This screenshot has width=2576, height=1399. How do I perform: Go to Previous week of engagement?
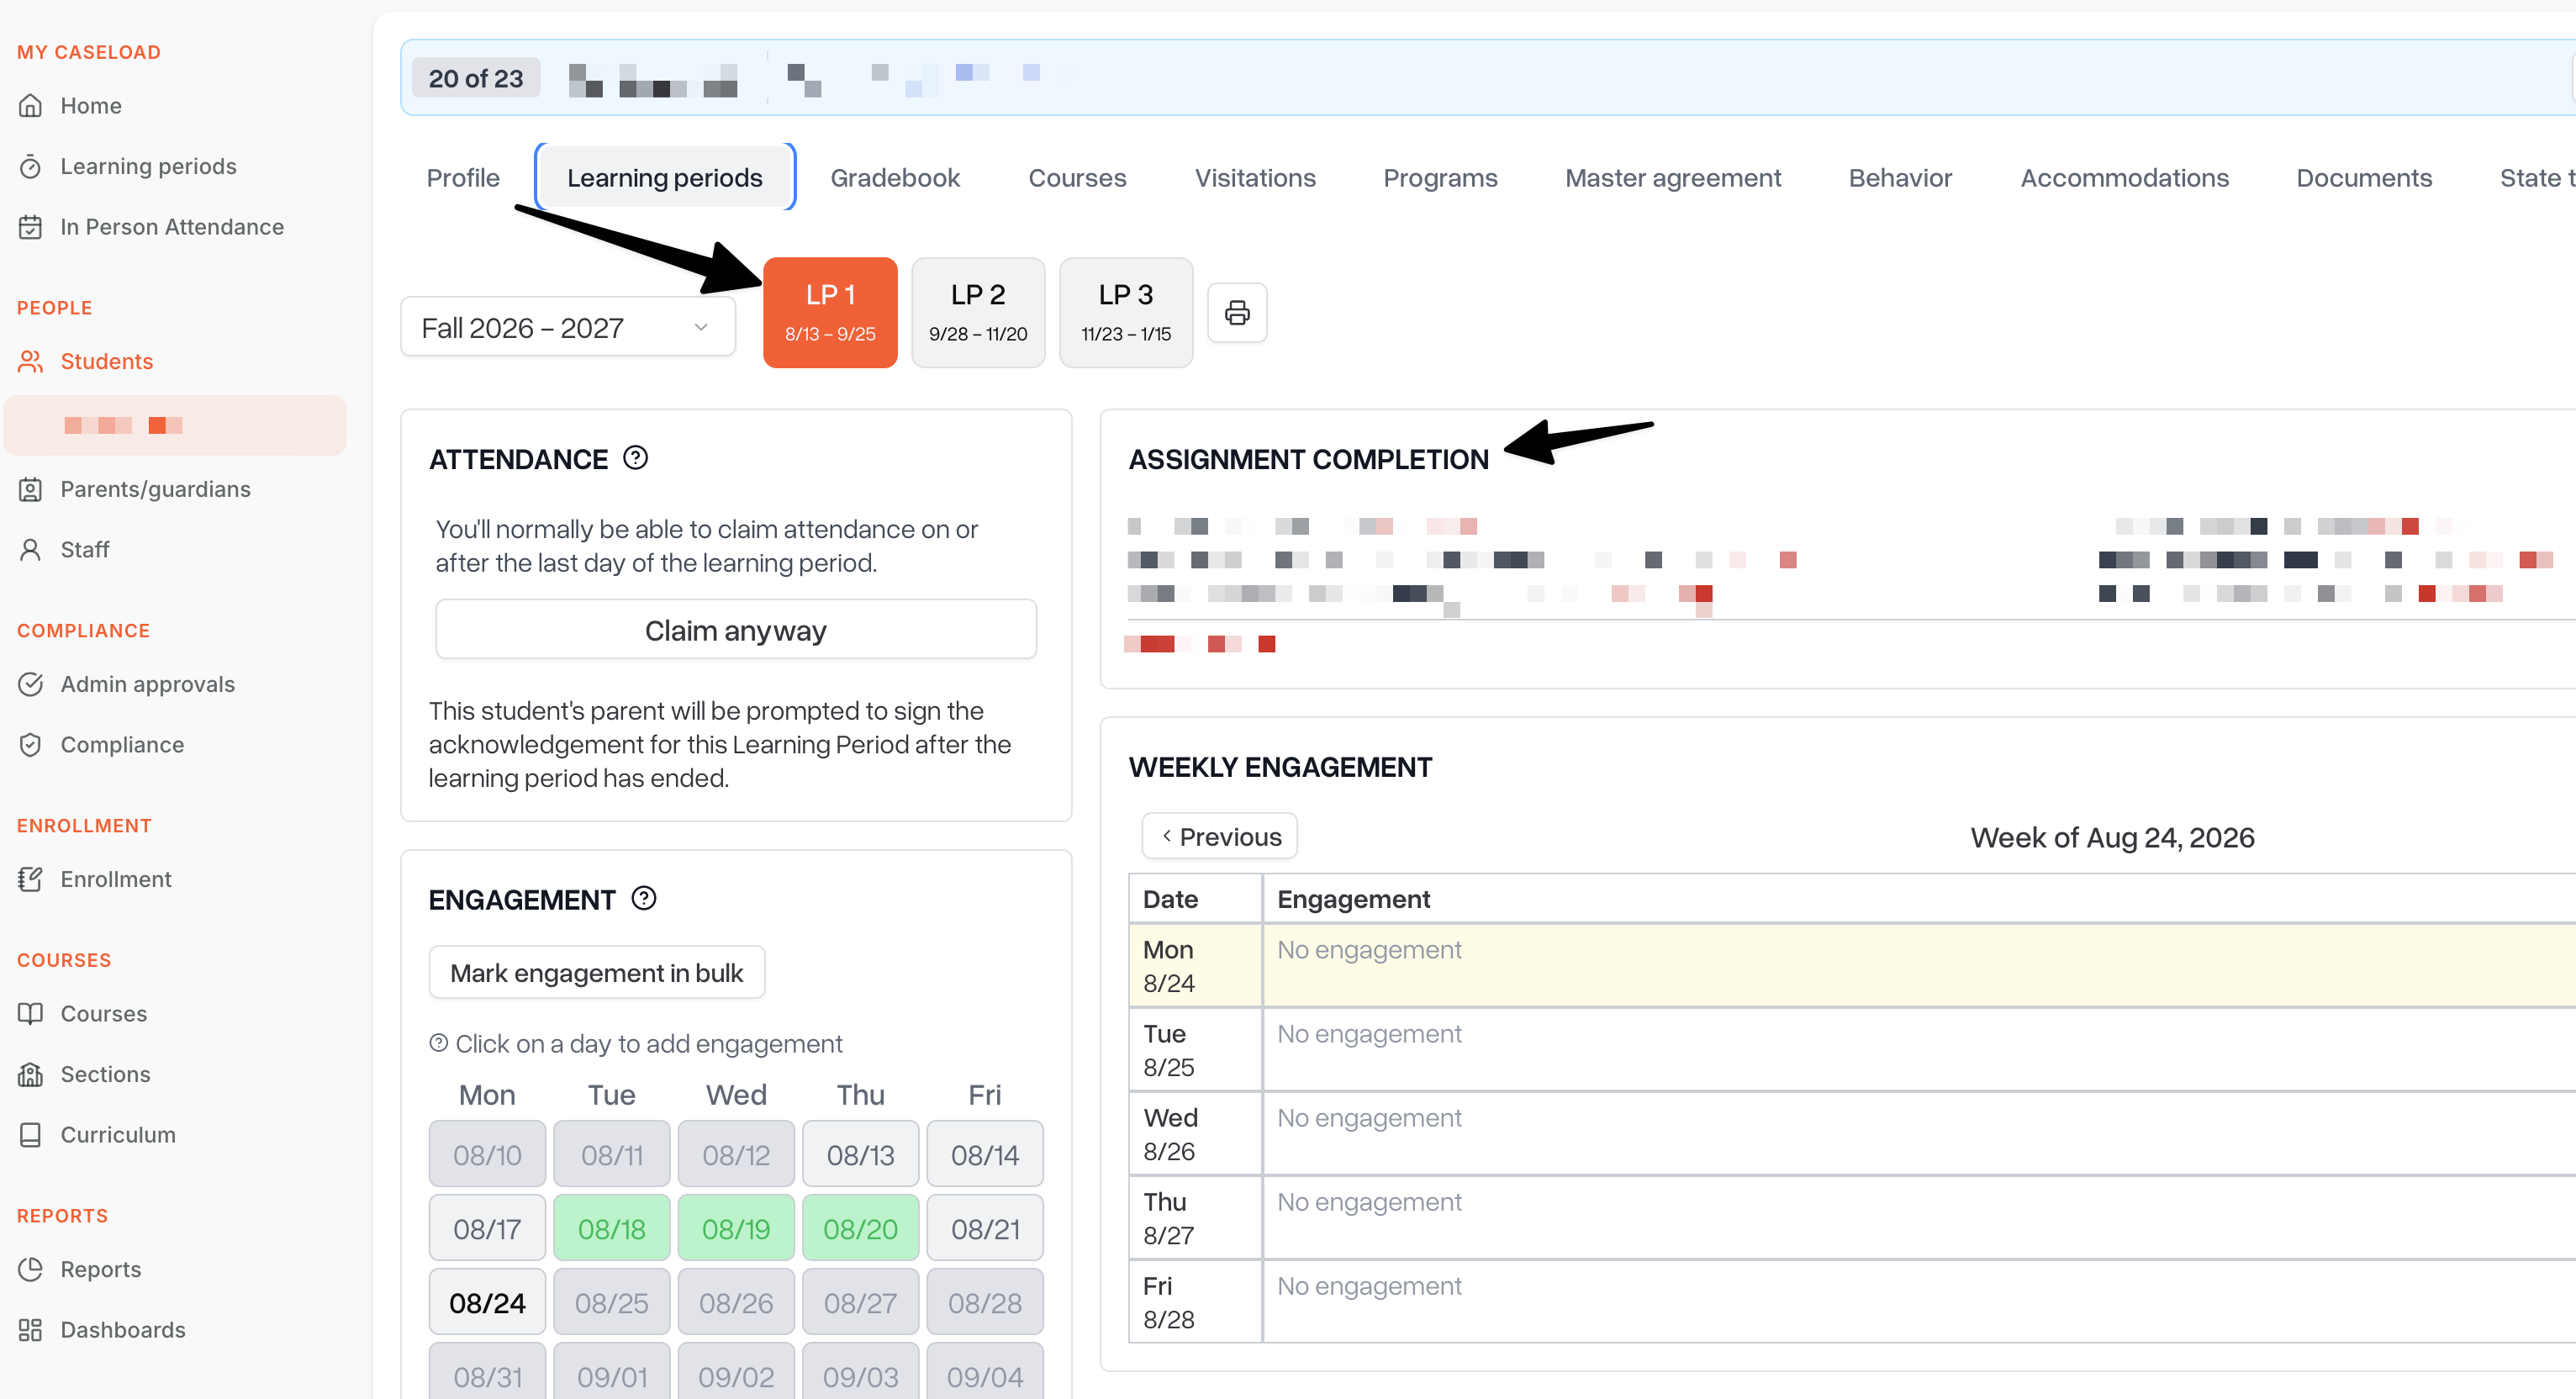1220,836
